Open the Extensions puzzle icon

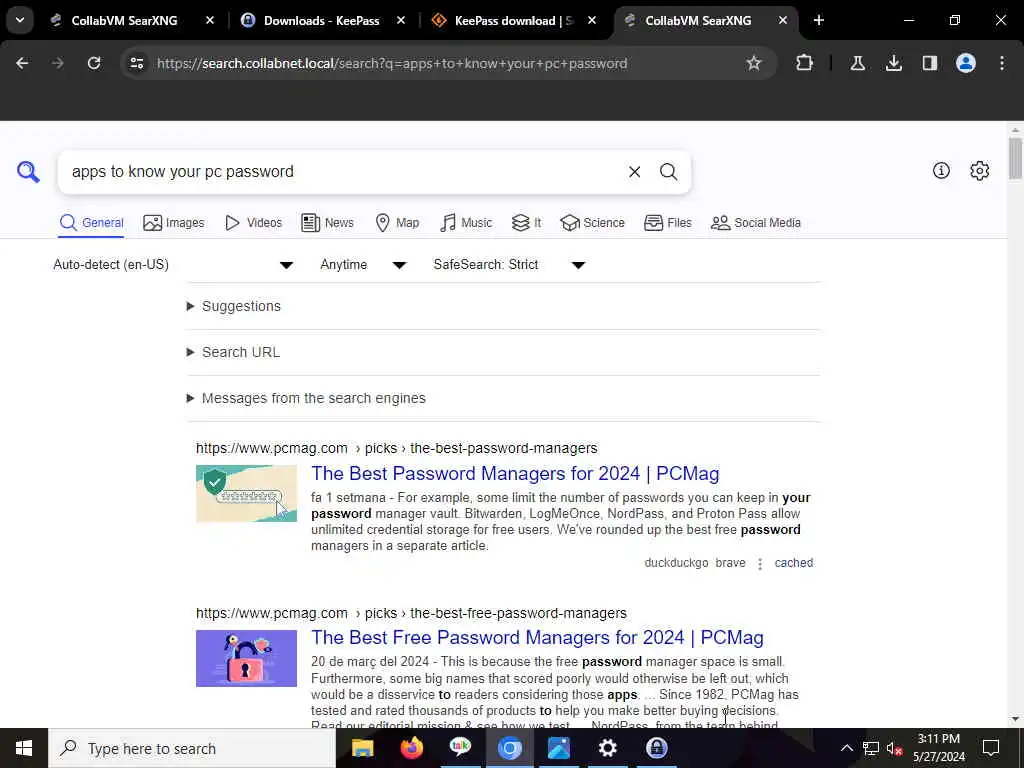click(805, 63)
